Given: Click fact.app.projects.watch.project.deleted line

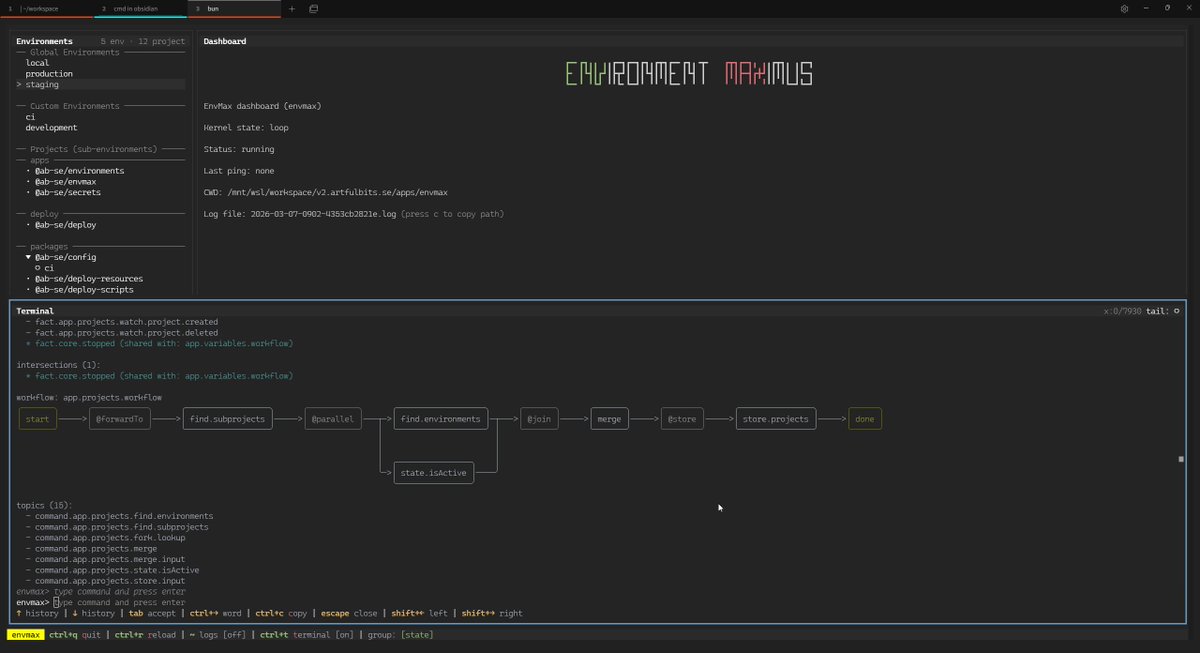Looking at the screenshot, I should (x=126, y=333).
